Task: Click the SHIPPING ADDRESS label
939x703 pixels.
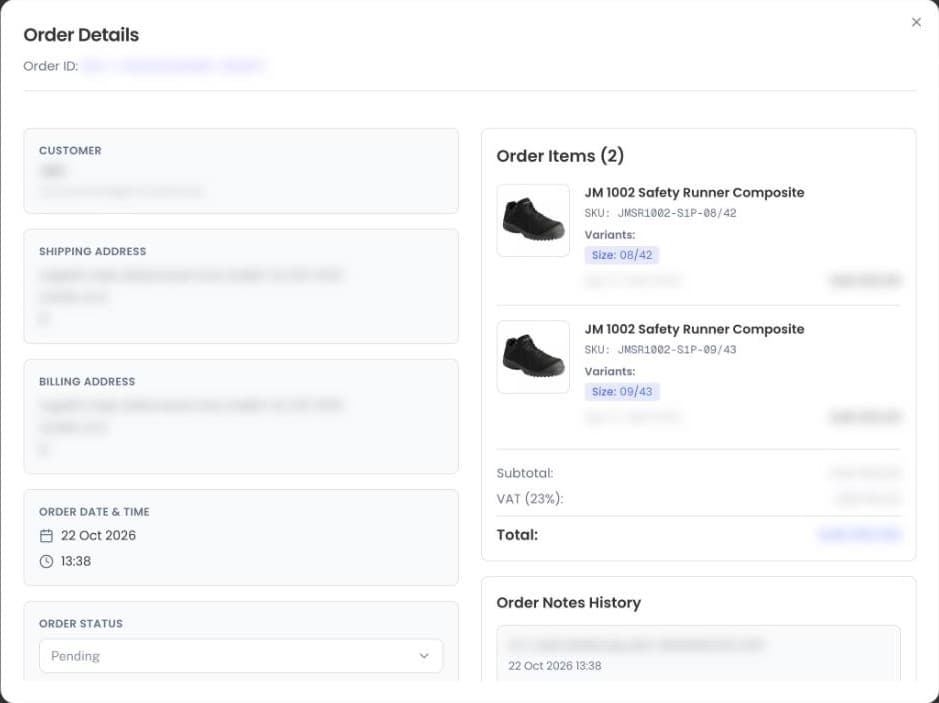Action: [92, 251]
